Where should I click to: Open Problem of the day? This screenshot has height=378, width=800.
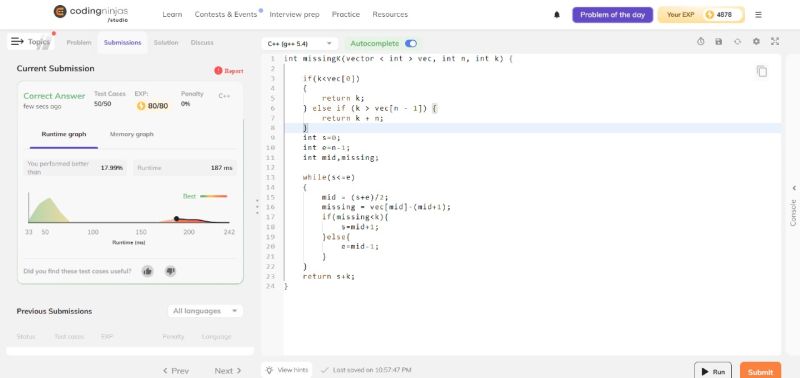[x=612, y=15]
